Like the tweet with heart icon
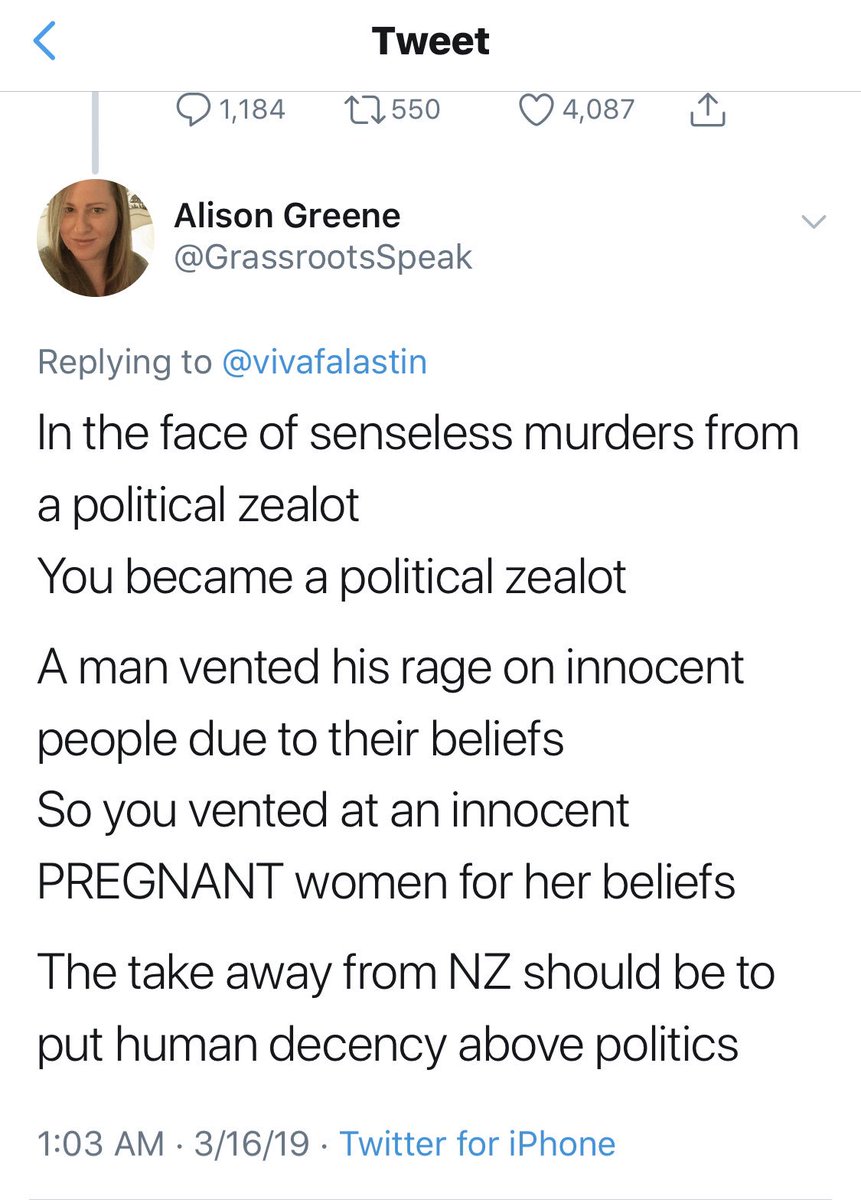861x1200 pixels. click(538, 109)
